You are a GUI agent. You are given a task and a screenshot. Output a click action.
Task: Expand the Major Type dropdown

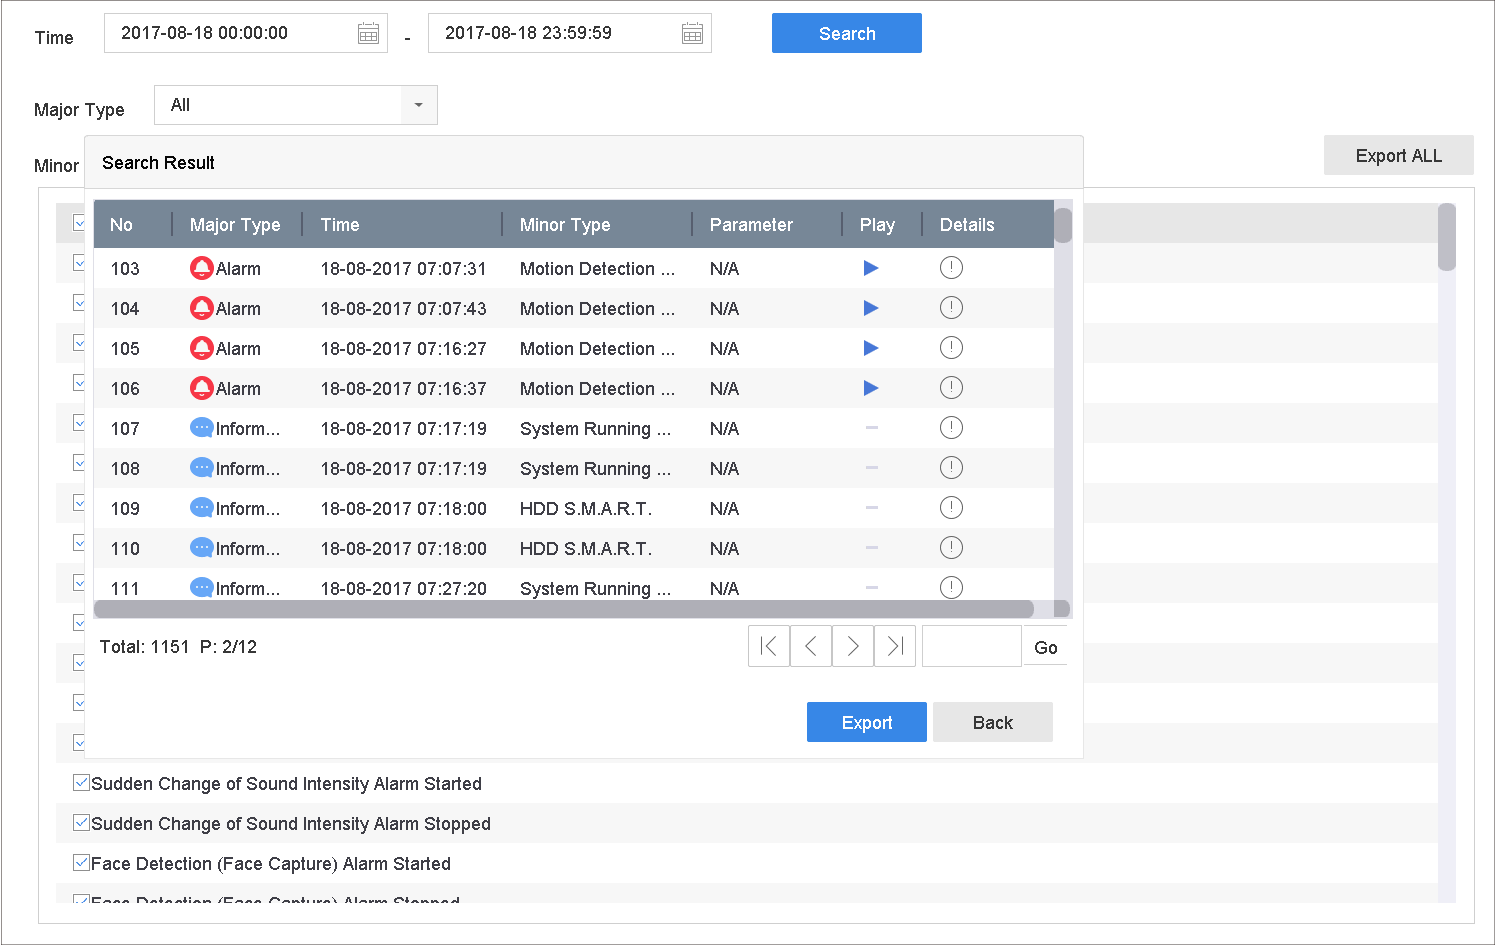click(418, 105)
